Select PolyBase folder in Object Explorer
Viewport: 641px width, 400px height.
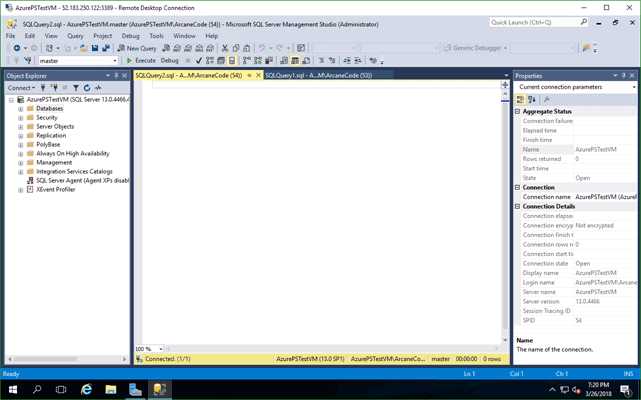[x=48, y=145]
